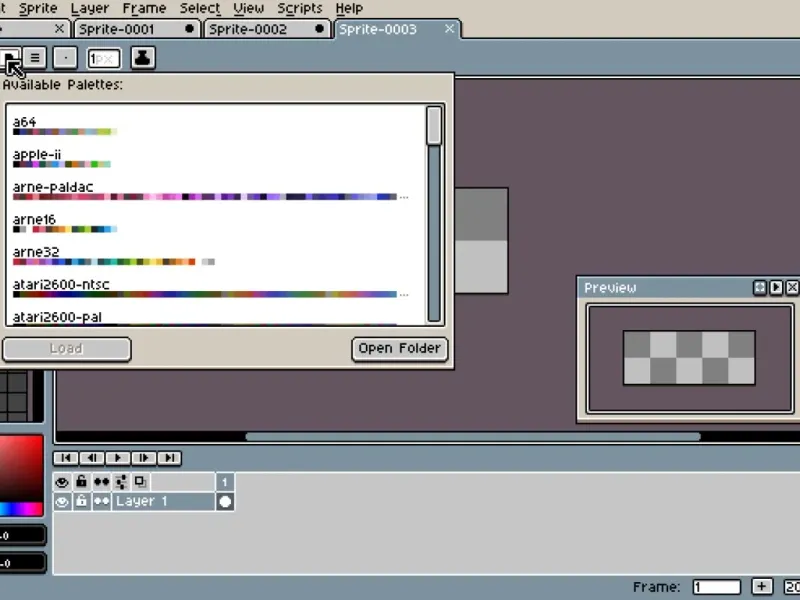Click the preview sprite thumbnail
Screen dimensions: 800x600
click(689, 358)
